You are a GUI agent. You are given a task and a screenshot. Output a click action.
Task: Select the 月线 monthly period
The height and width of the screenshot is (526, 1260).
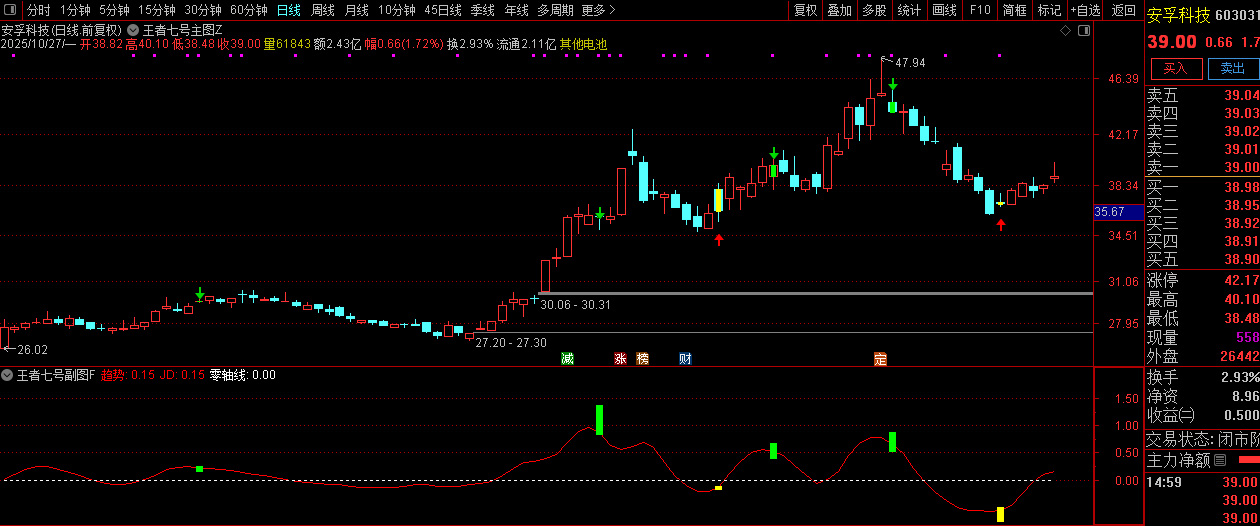coord(356,10)
